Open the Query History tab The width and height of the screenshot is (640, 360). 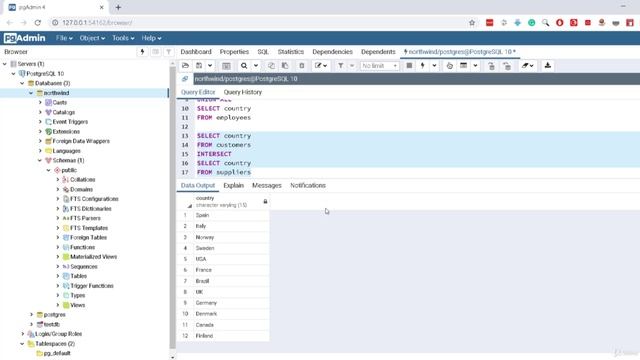pyautogui.click(x=243, y=92)
